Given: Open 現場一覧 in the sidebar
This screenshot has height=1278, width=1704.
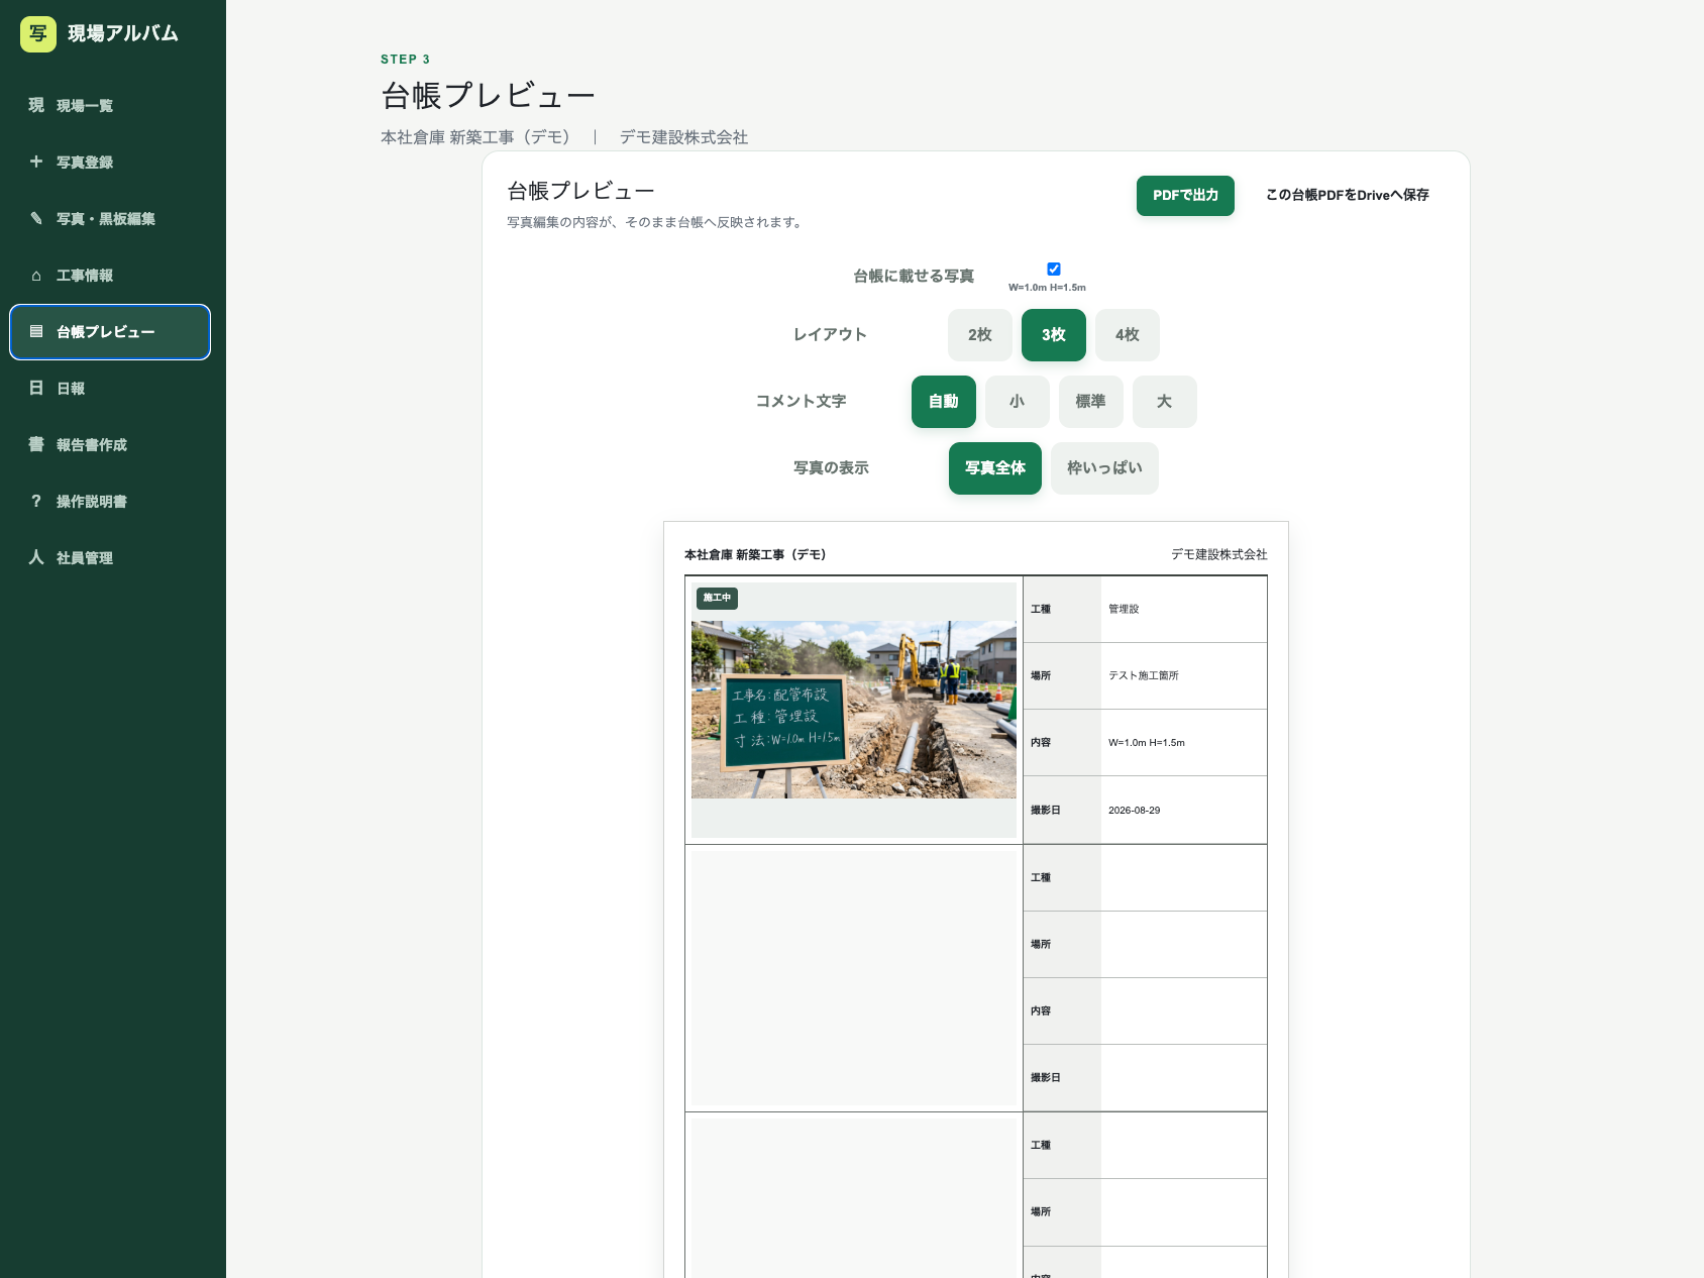Looking at the screenshot, I should [x=110, y=105].
